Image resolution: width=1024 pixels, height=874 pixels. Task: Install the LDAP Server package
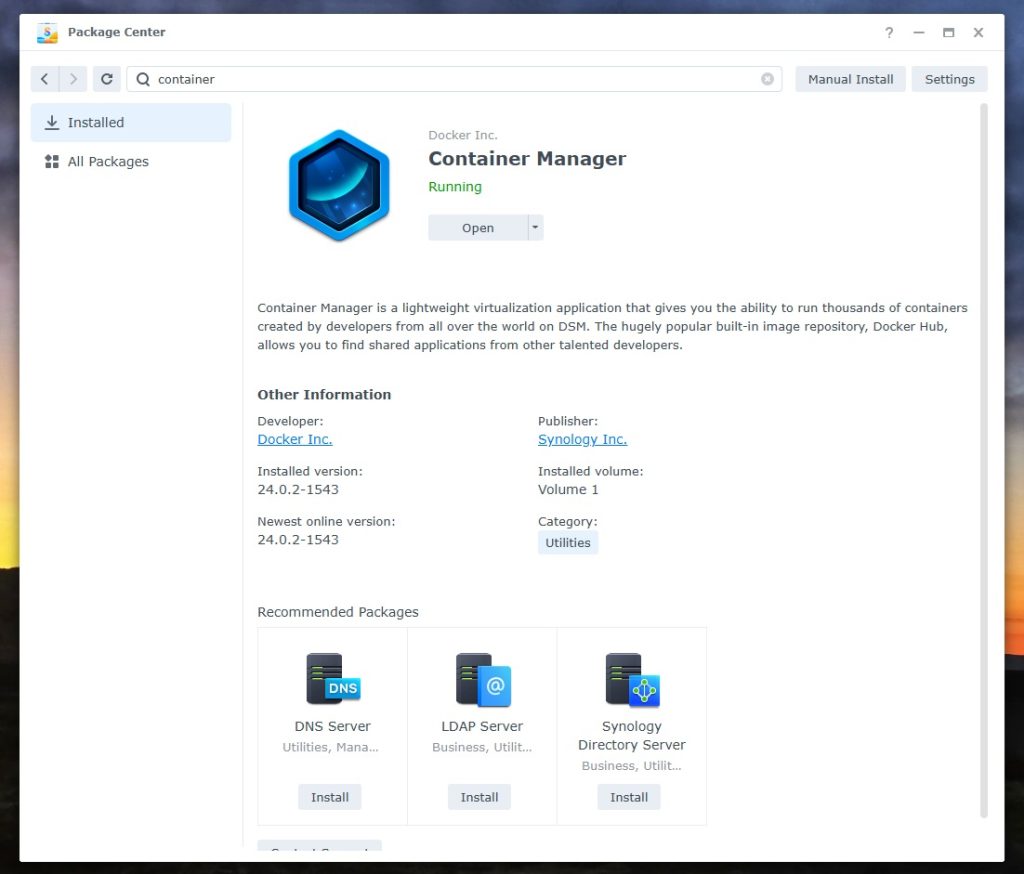pyautogui.click(x=479, y=797)
